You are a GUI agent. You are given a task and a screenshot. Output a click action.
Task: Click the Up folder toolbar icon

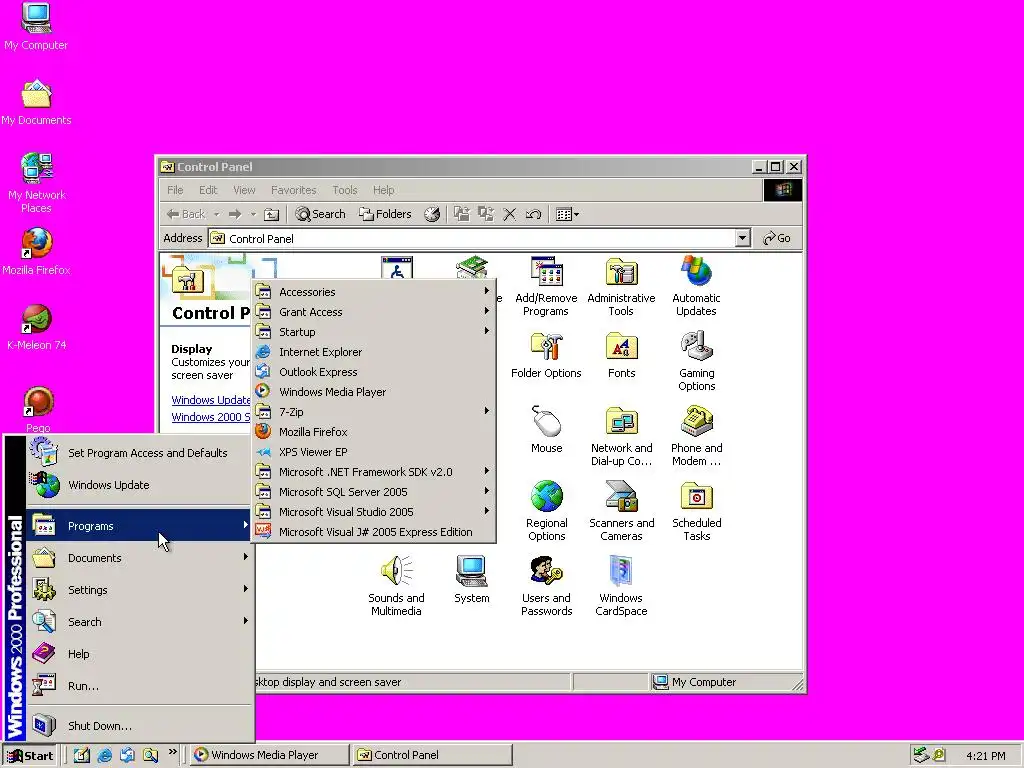click(271, 214)
